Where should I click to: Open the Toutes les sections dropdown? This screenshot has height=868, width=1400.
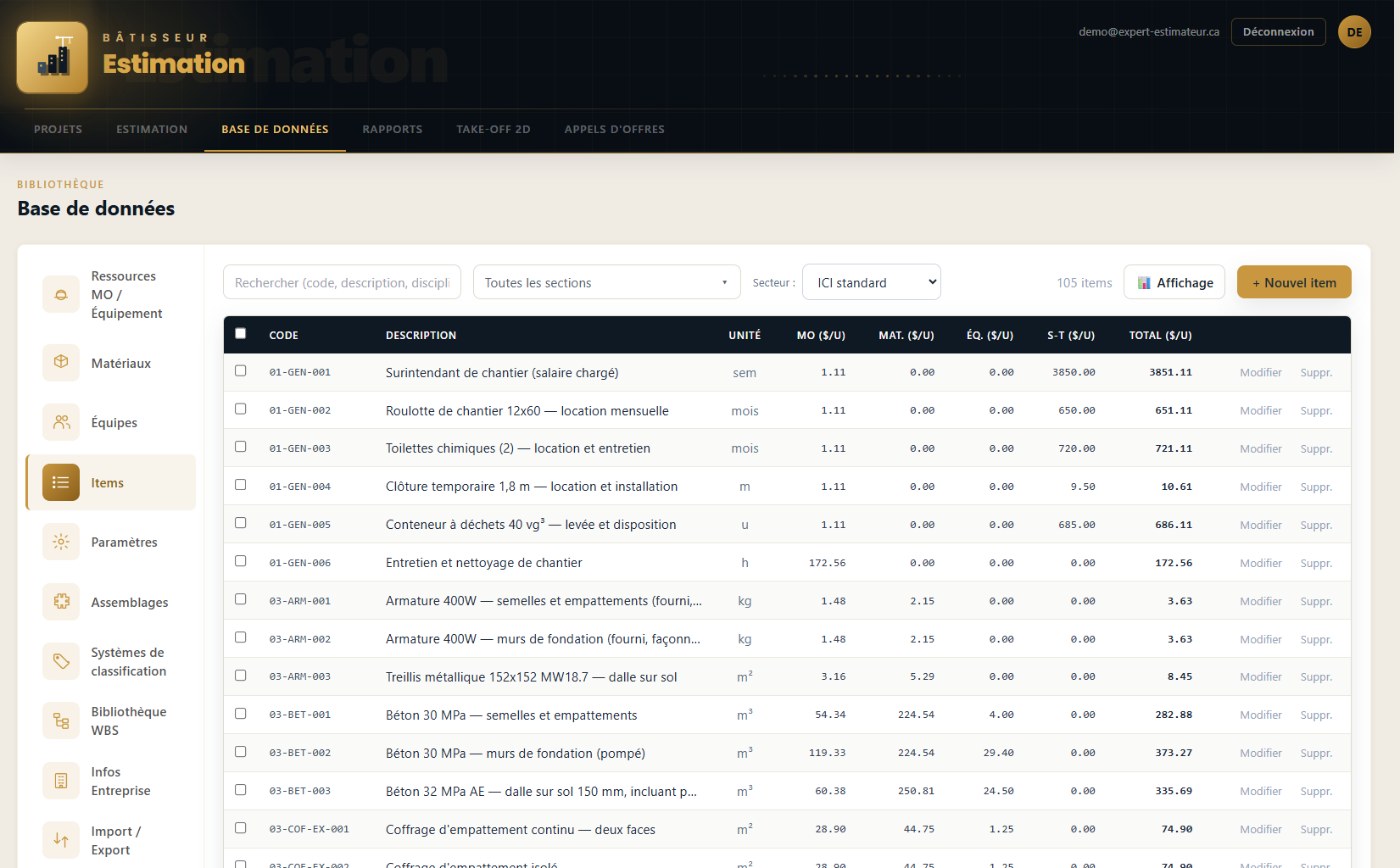point(607,282)
